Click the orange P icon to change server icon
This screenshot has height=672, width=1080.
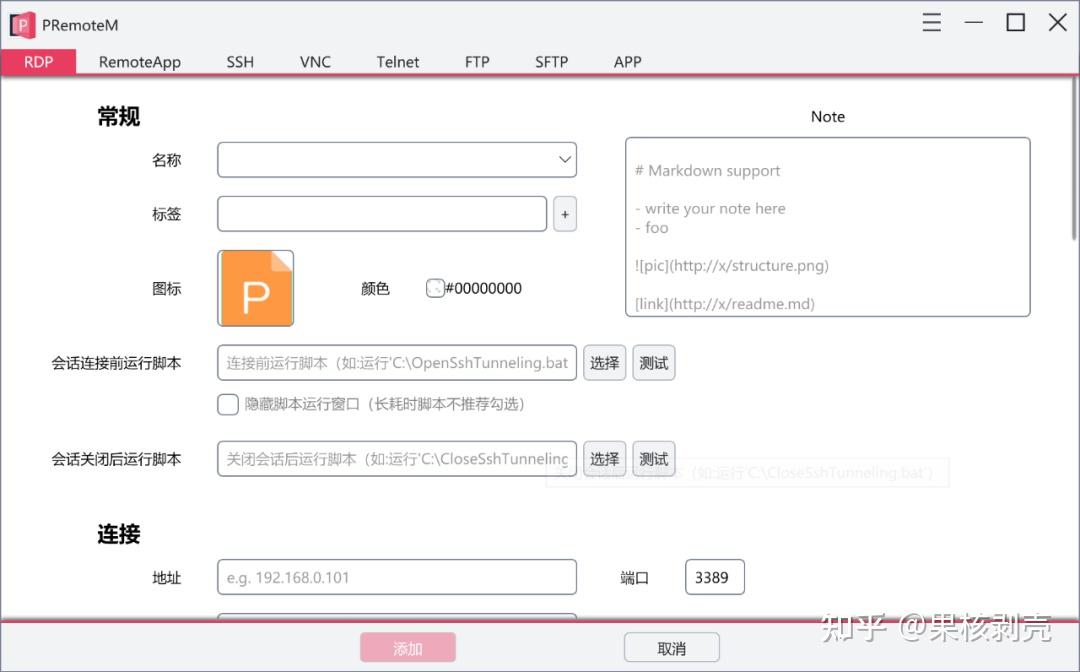[255, 288]
